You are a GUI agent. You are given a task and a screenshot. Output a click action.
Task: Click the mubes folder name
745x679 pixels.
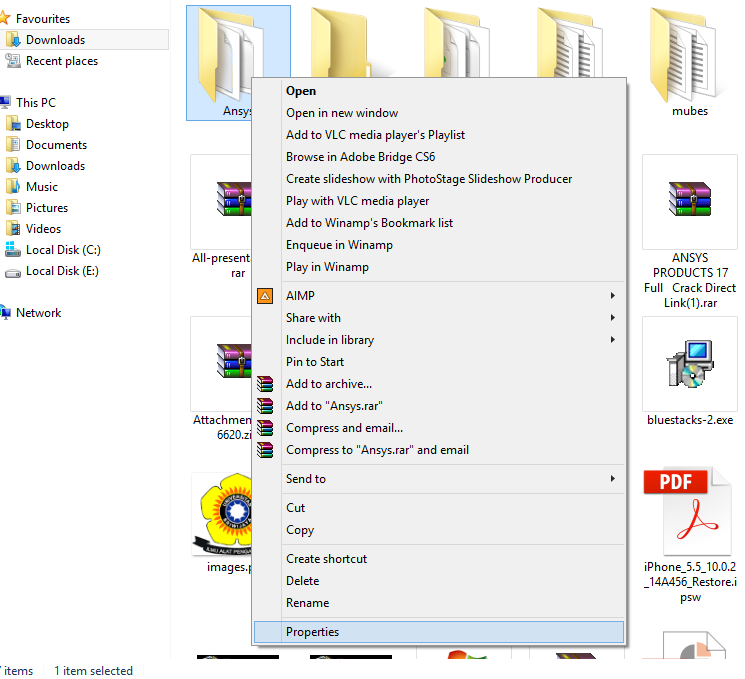pyautogui.click(x=689, y=111)
